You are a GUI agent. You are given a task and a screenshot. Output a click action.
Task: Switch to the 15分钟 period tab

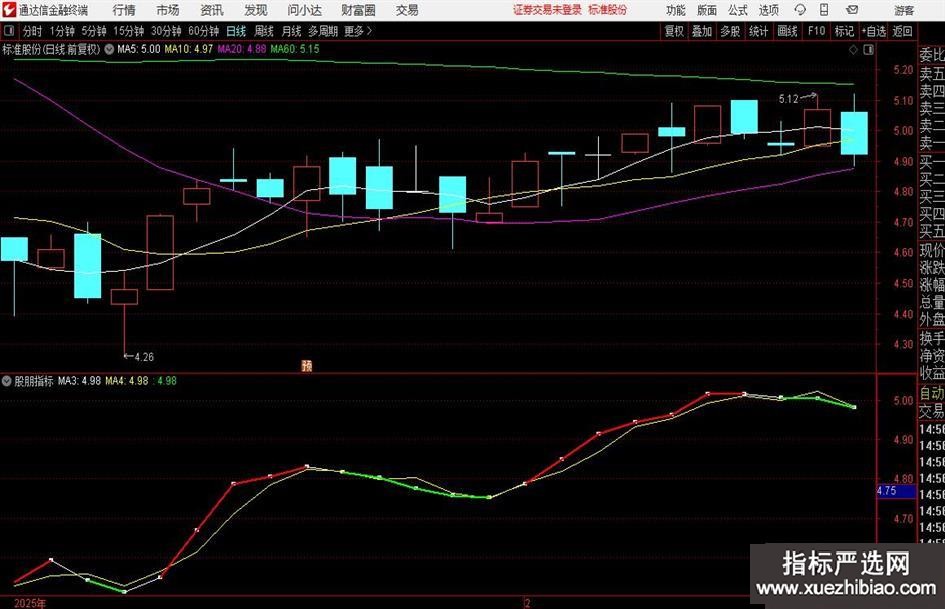point(129,31)
